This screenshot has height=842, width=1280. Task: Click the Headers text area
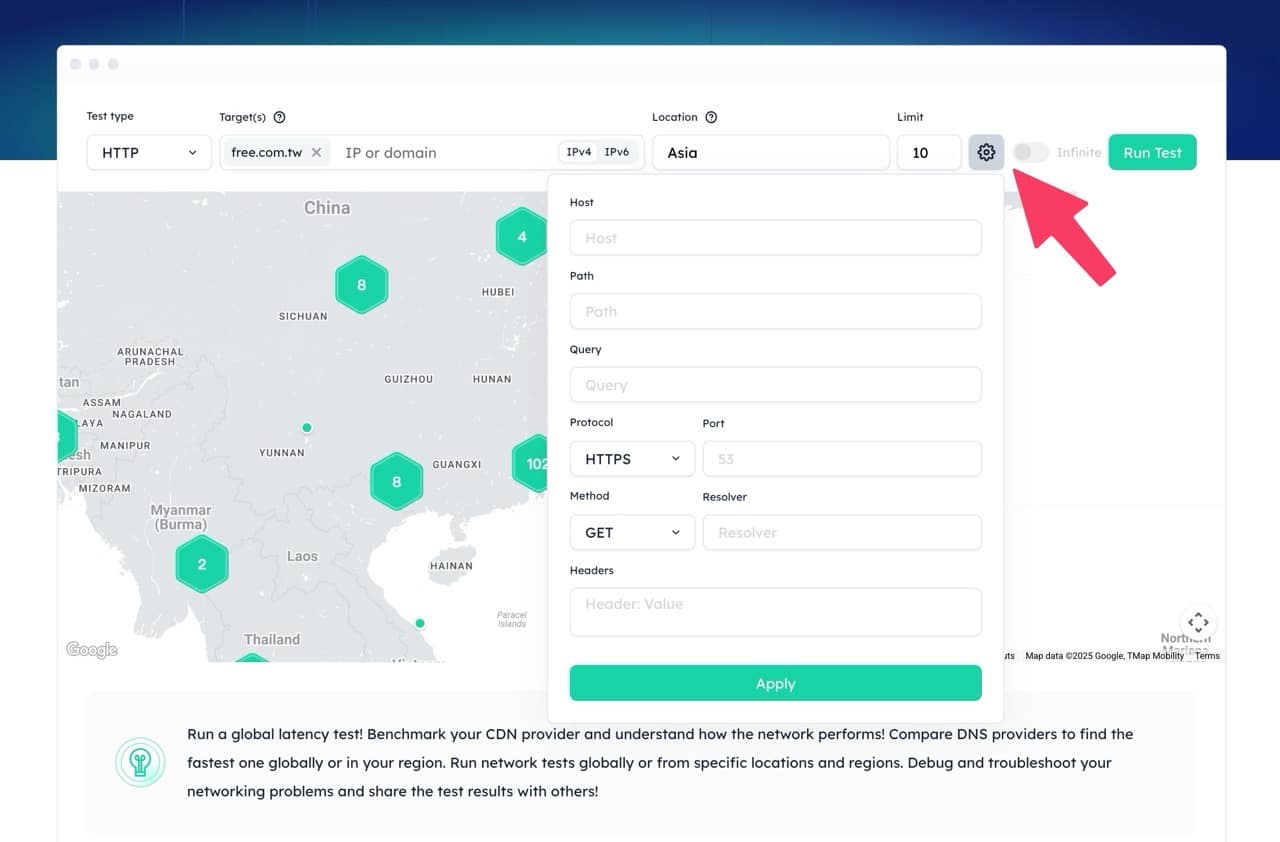point(775,612)
